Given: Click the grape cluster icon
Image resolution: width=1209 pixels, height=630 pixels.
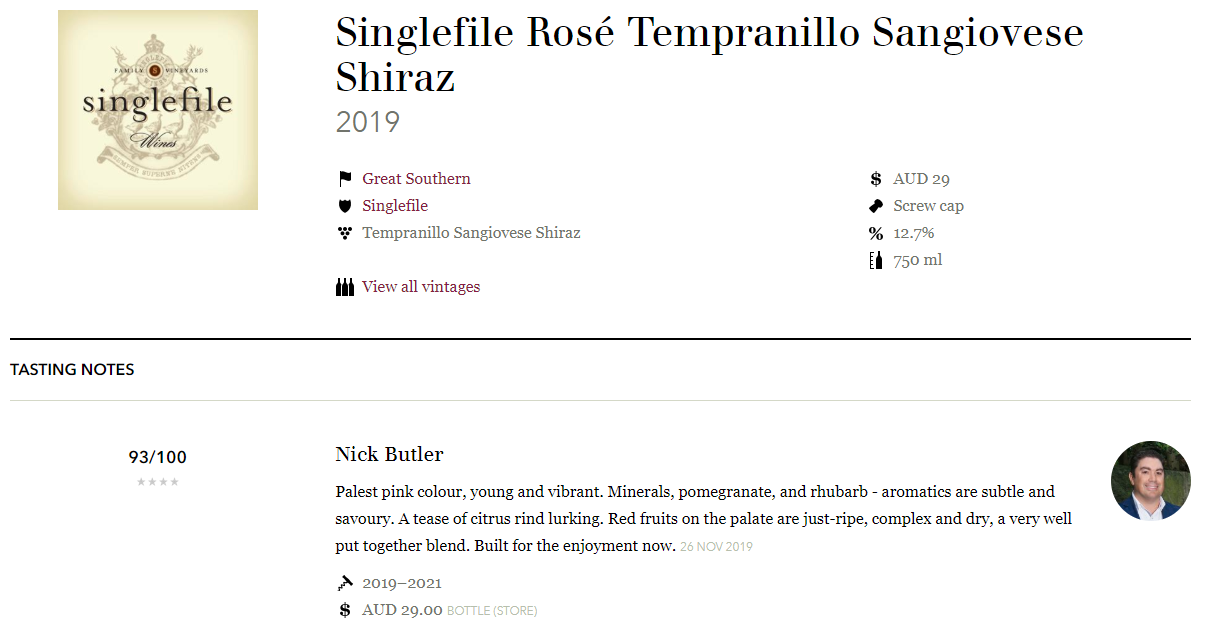Looking at the screenshot, I should (x=345, y=233).
